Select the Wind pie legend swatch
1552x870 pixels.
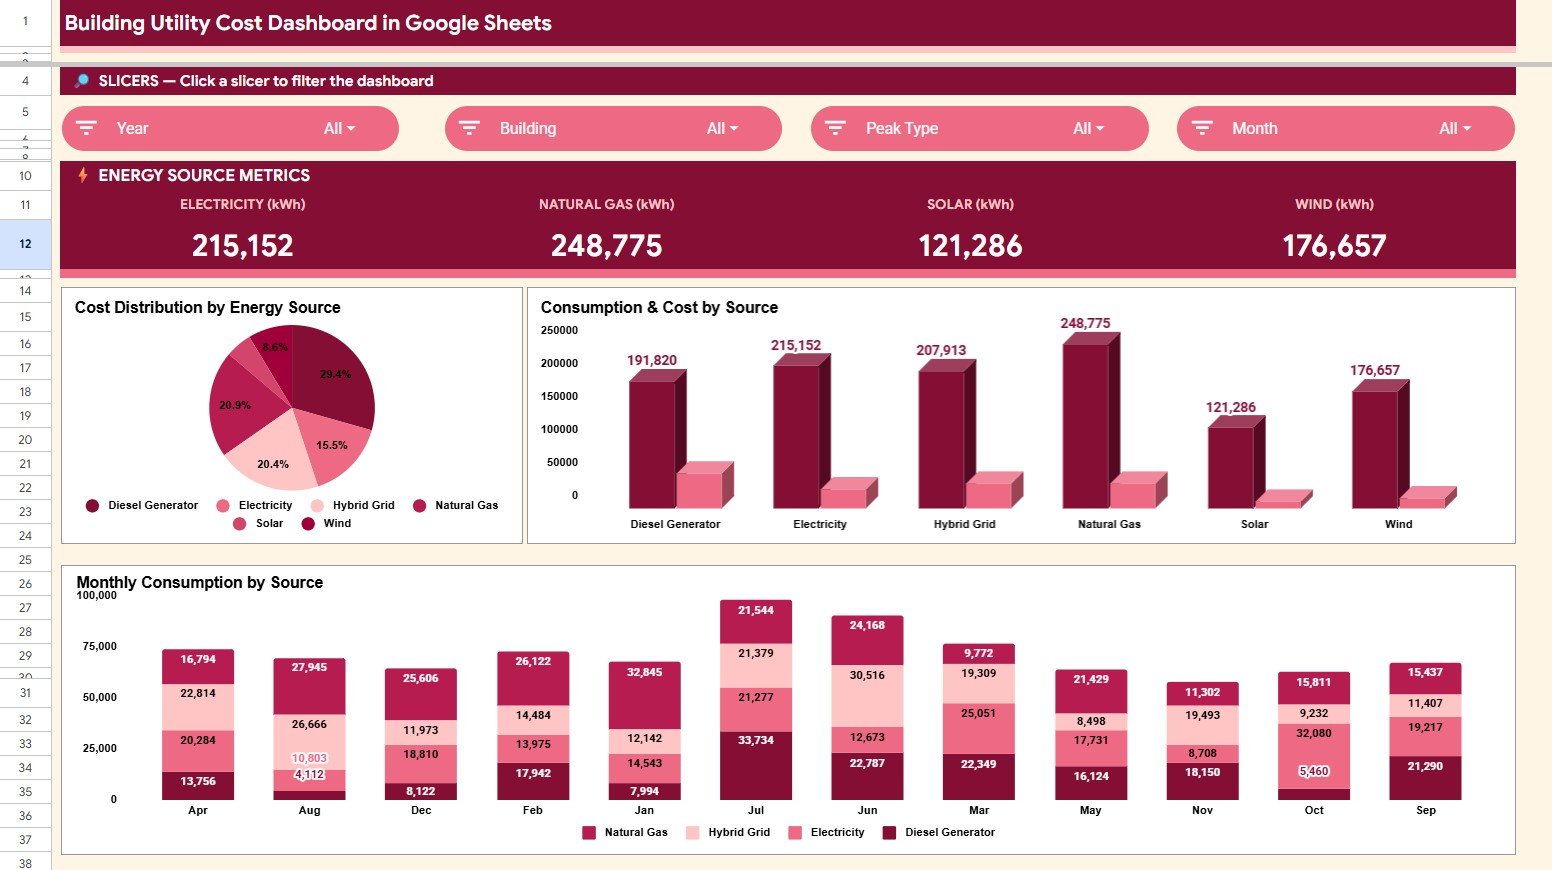(308, 524)
